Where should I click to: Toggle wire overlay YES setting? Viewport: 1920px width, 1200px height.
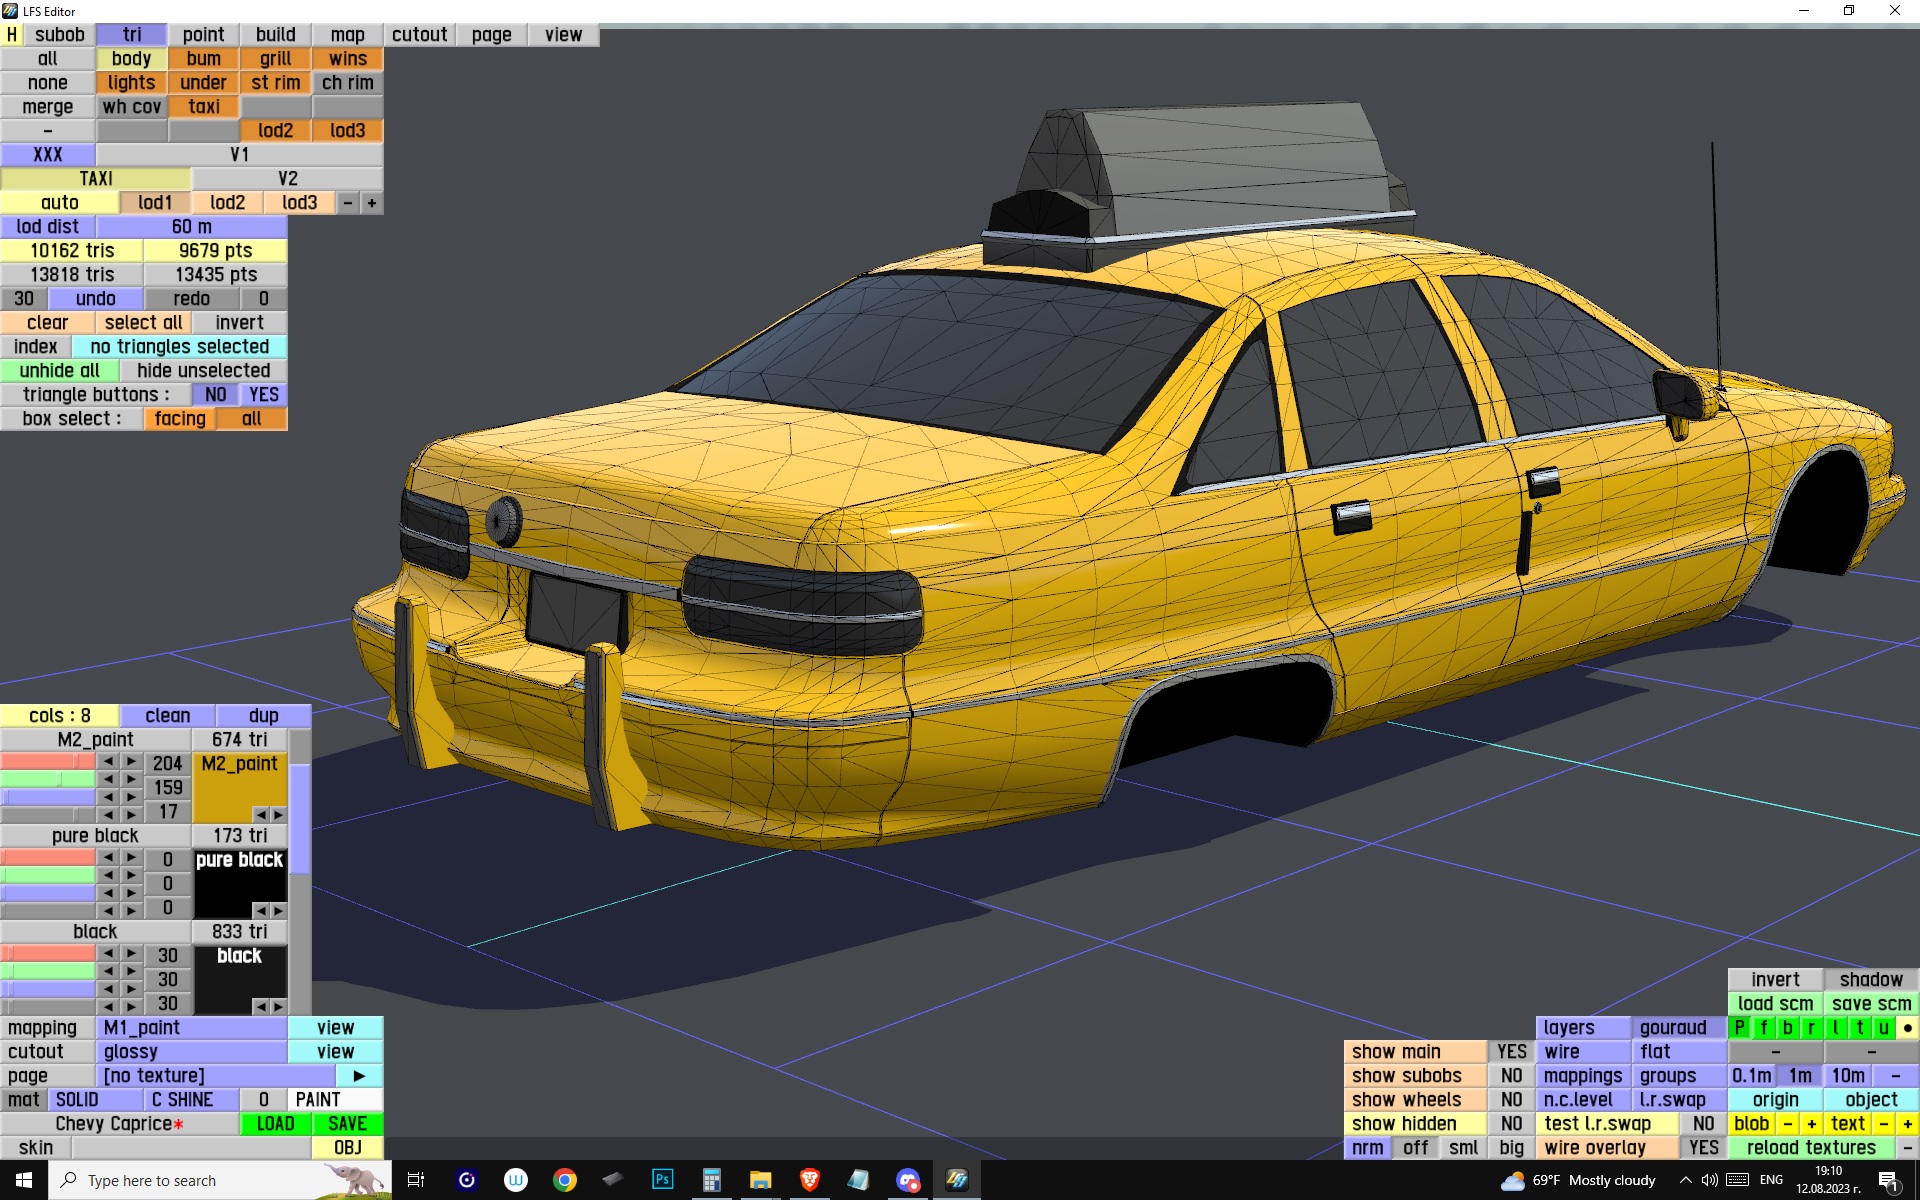point(1703,1148)
